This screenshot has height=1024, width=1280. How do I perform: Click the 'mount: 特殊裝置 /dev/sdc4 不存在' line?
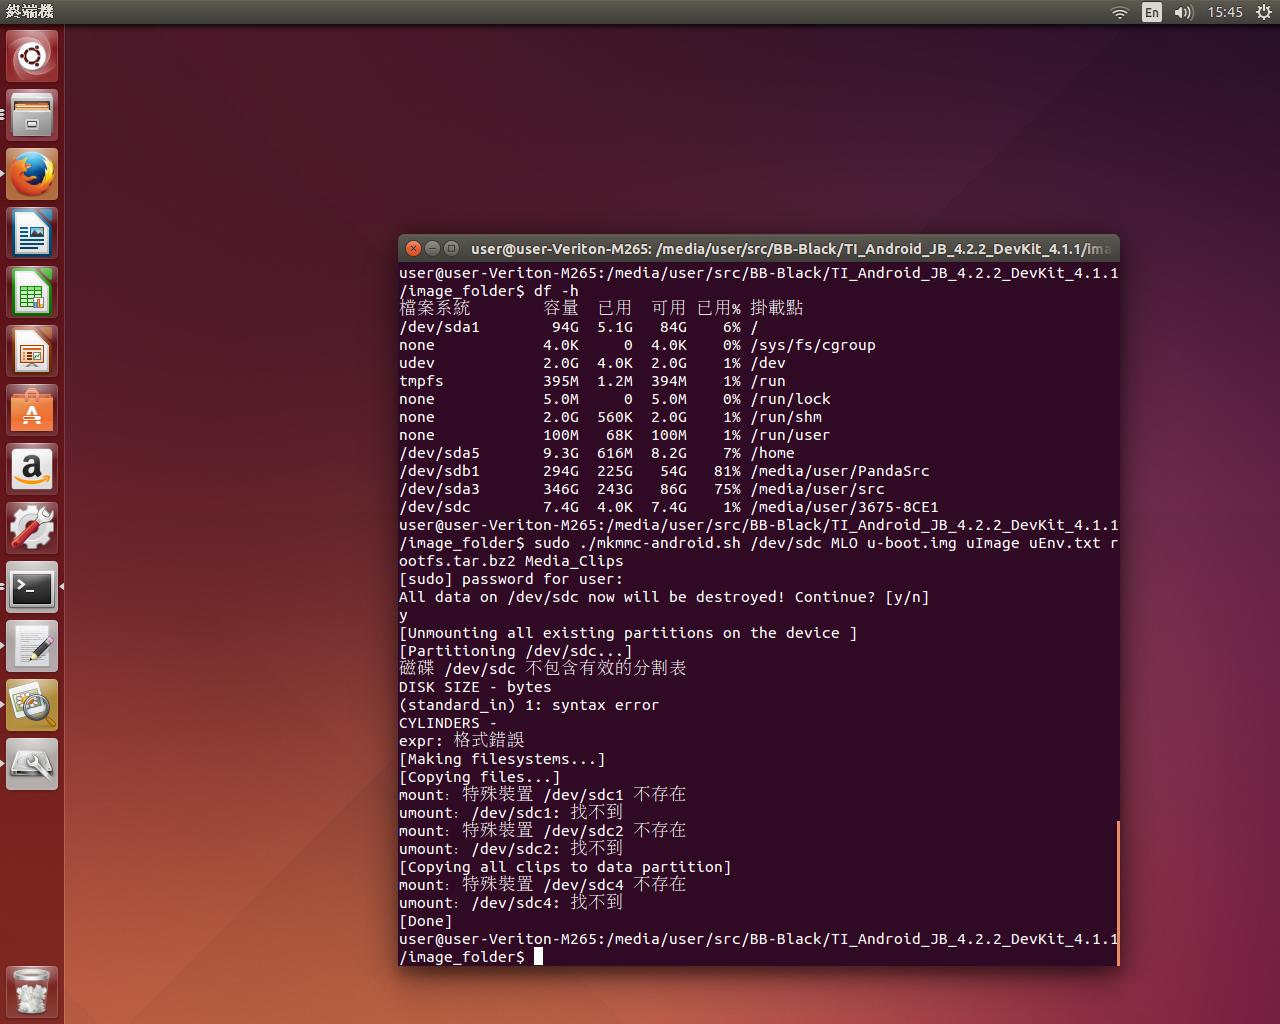543,885
